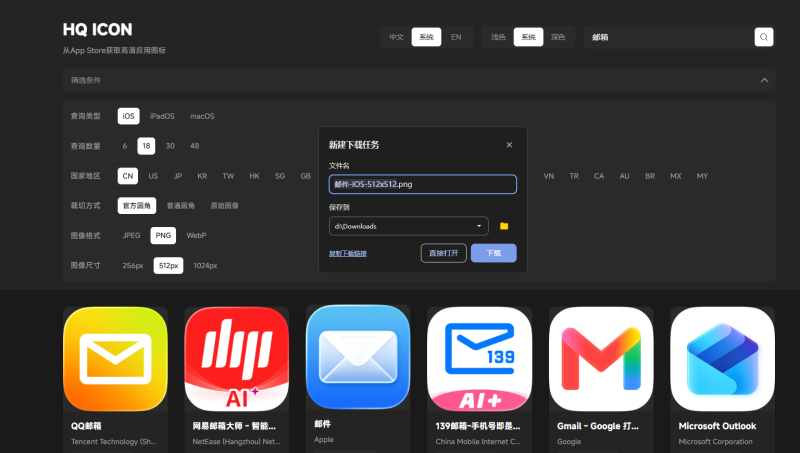Select TW region
Viewport: 800px width, 453px height.
[228, 175]
